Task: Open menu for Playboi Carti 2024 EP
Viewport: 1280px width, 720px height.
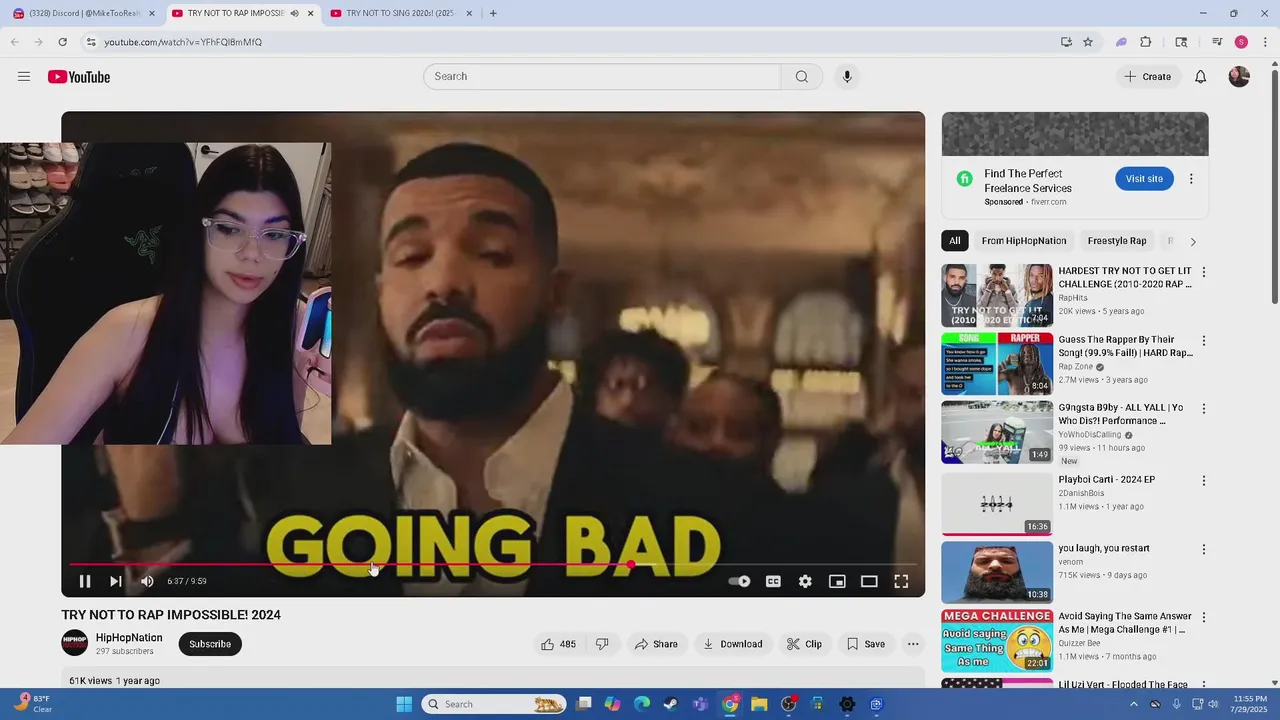Action: click(1204, 481)
